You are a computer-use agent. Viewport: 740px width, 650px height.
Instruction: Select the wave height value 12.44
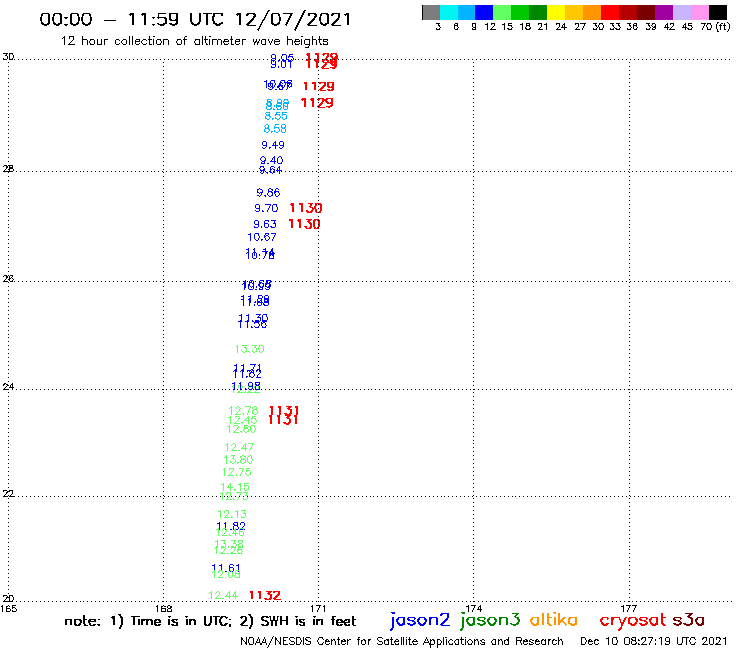pyautogui.click(x=223, y=595)
